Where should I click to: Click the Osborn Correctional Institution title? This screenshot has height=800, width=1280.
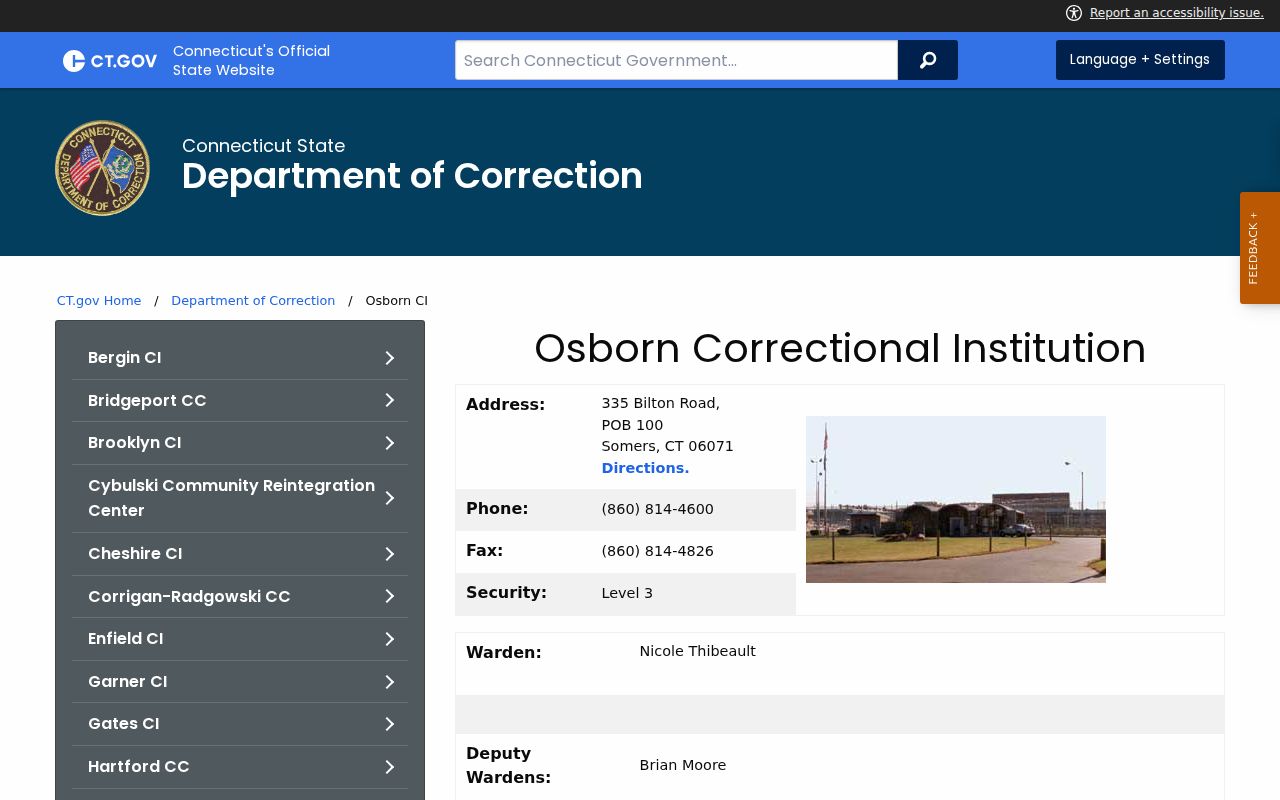840,349
